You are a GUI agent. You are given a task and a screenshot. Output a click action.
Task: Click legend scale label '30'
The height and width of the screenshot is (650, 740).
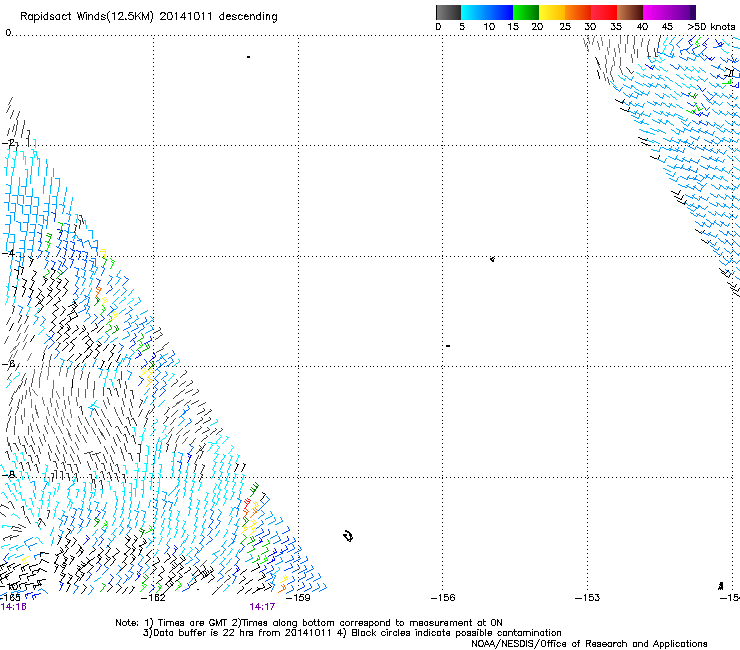point(590,27)
